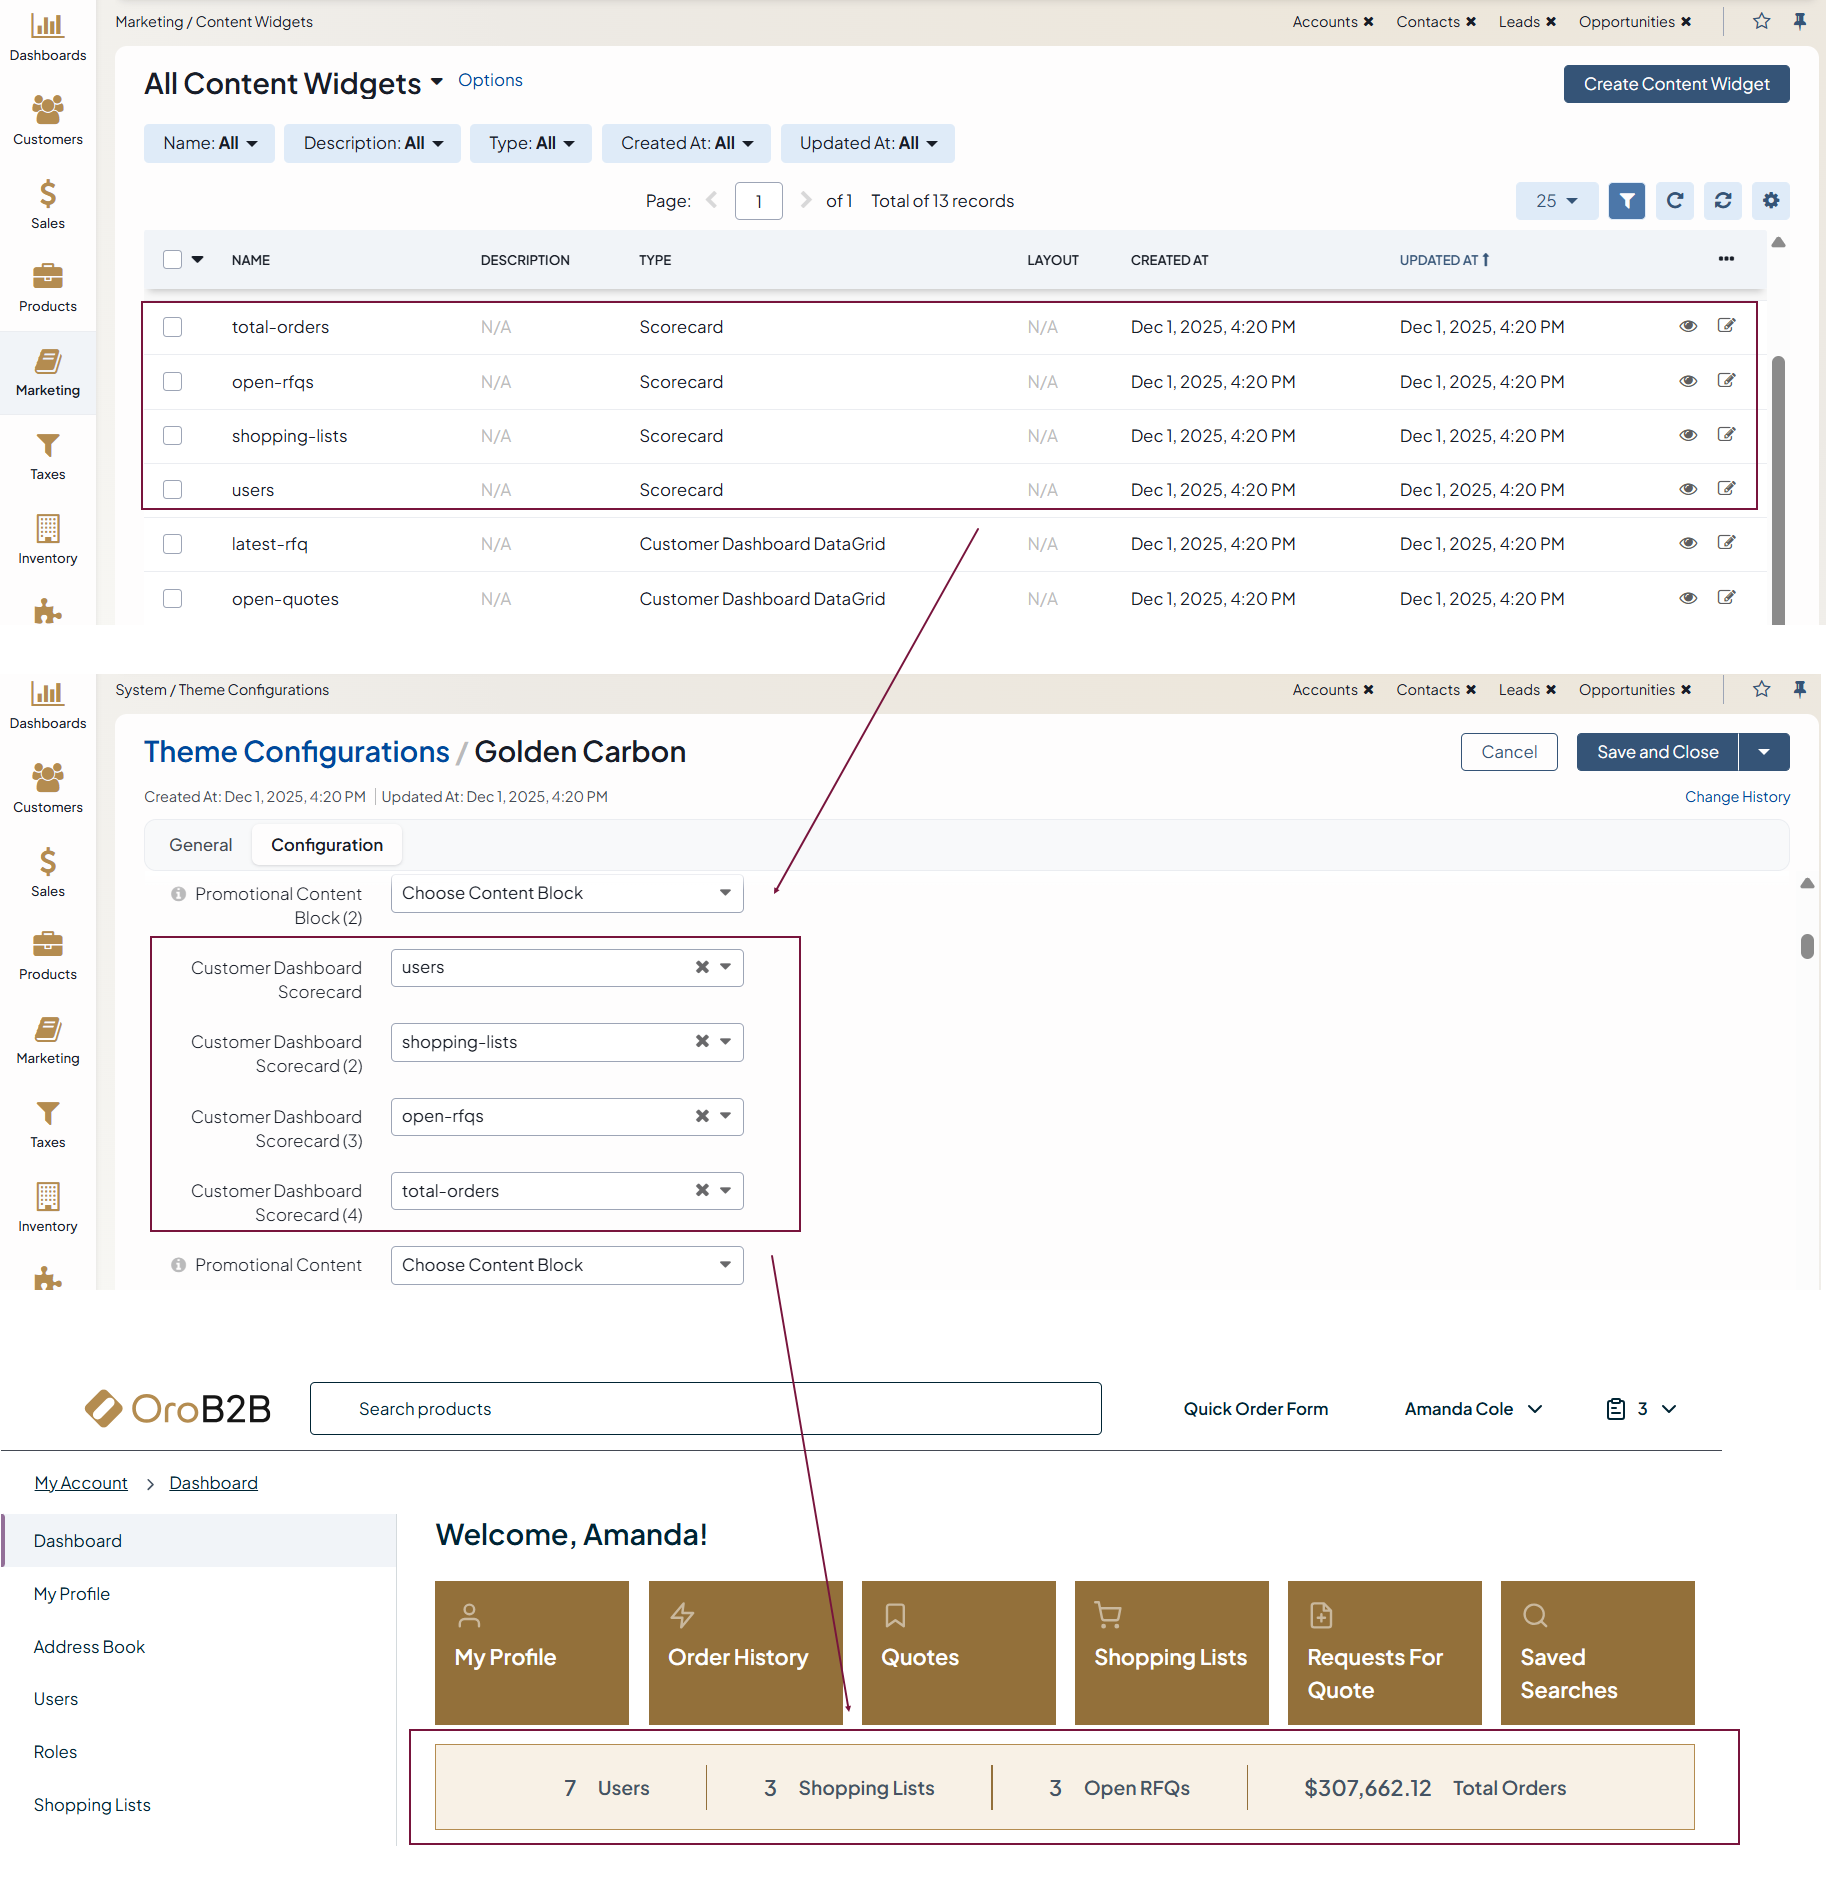Tick the select-all checkbox in grid header
The image size is (1826, 1883).
173,260
